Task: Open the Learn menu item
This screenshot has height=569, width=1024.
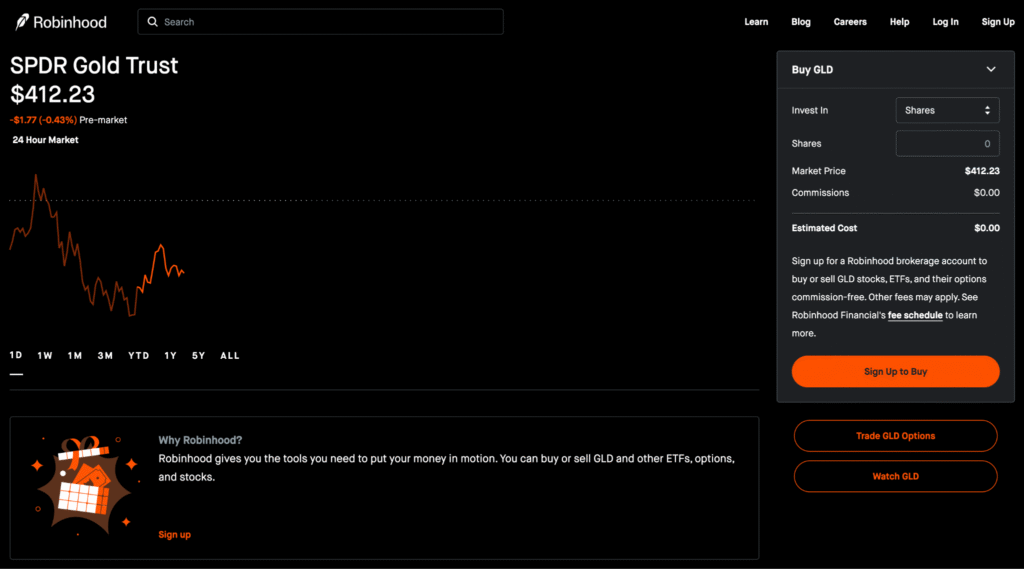Action: coord(756,22)
